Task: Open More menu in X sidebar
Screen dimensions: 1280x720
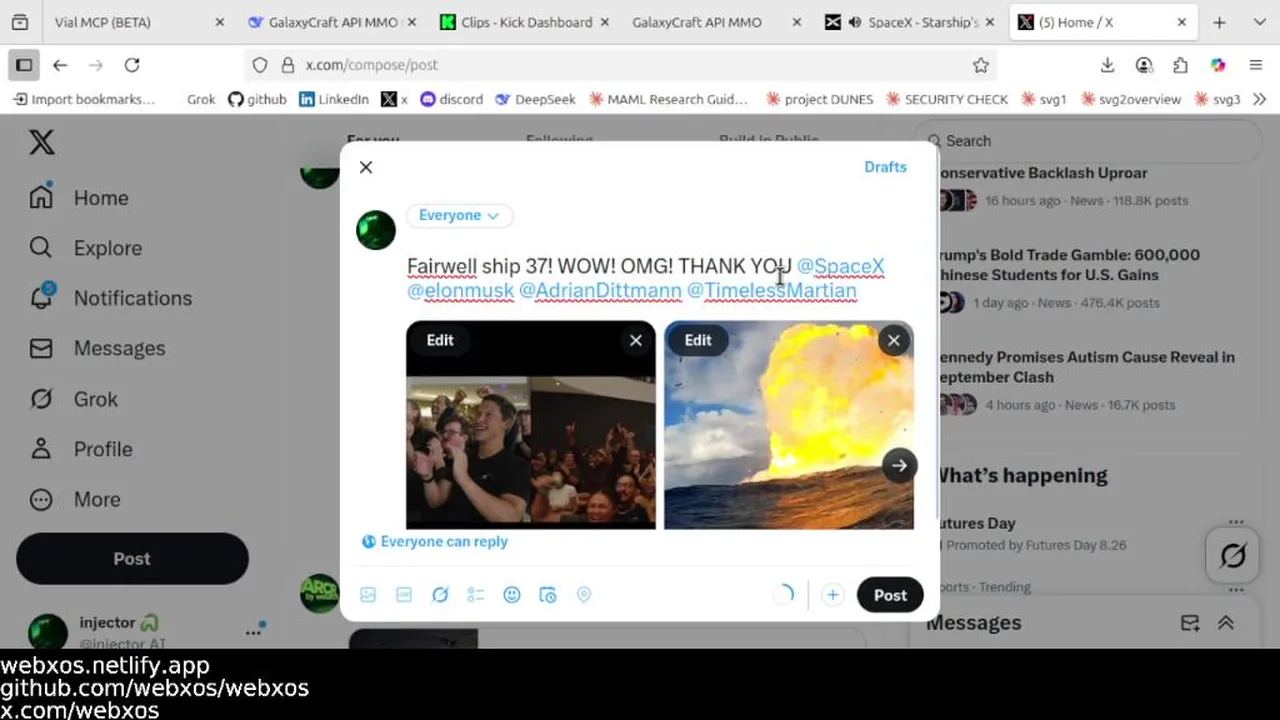Action: pyautogui.click(x=74, y=499)
